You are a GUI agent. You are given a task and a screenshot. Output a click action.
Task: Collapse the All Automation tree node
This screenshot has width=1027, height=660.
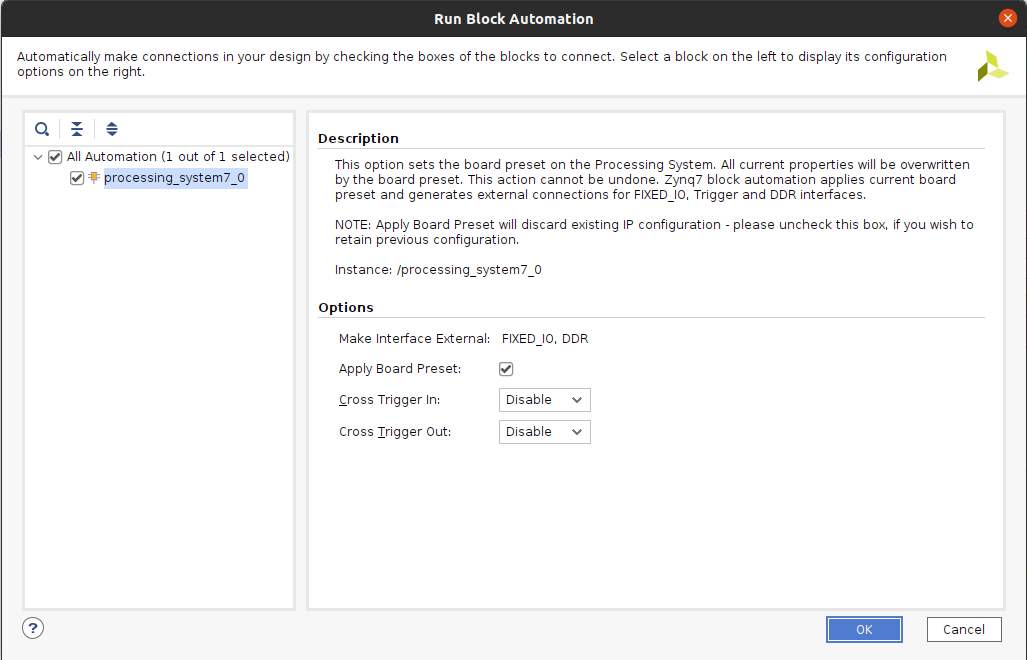click(38, 157)
